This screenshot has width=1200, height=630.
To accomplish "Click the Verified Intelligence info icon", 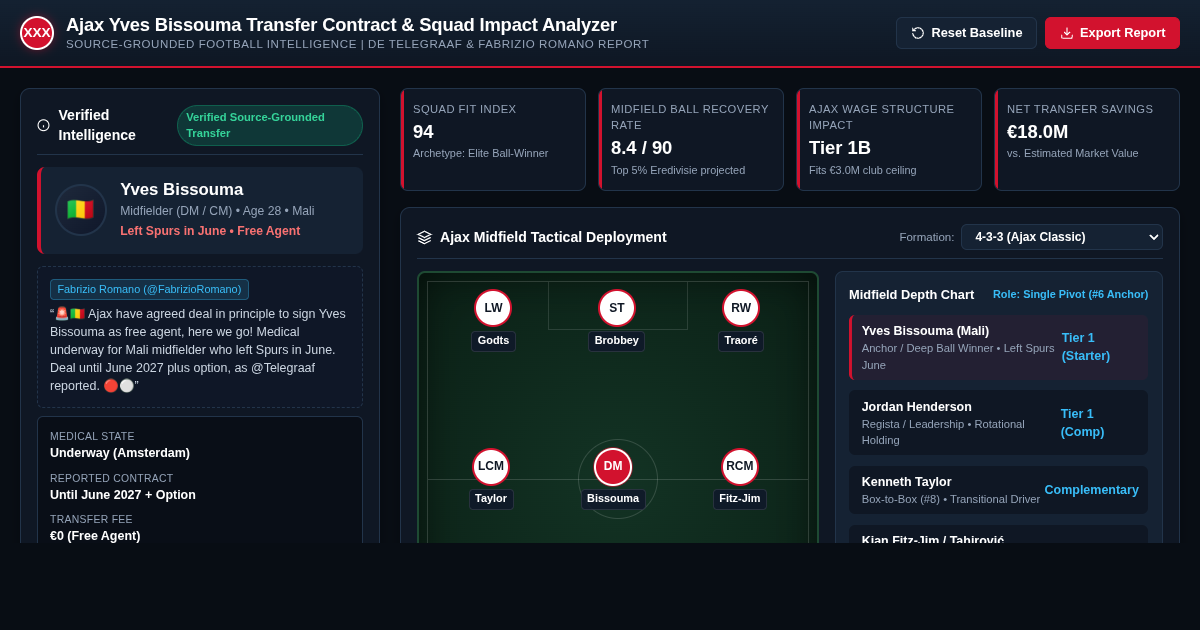I will click(43, 125).
